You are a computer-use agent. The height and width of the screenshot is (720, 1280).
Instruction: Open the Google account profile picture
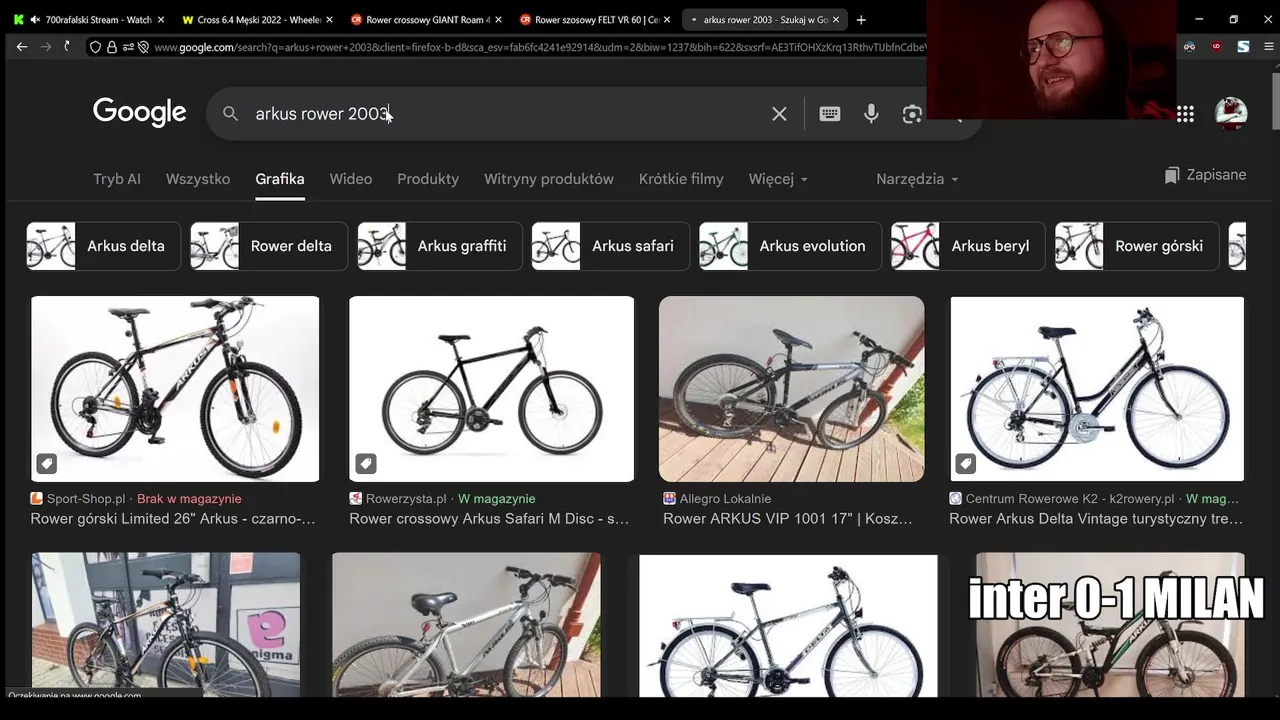pos(1231,114)
